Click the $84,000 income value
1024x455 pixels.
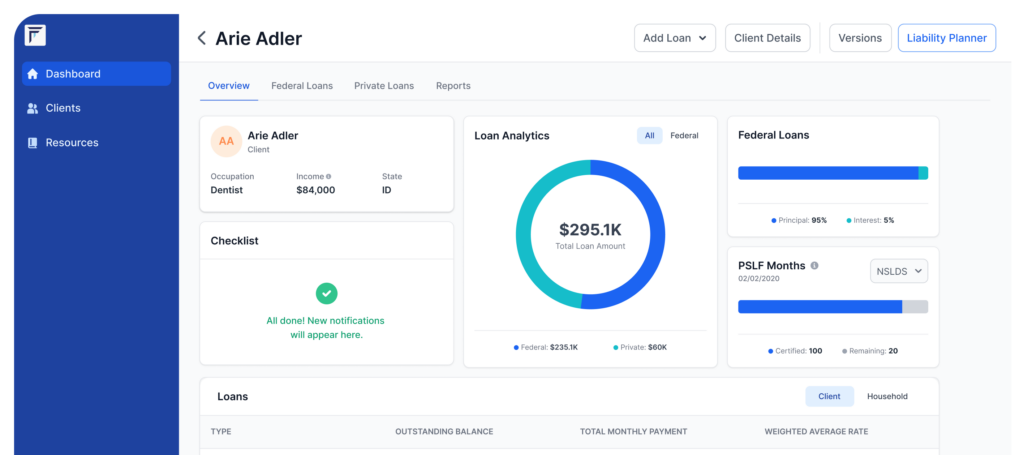pos(315,191)
